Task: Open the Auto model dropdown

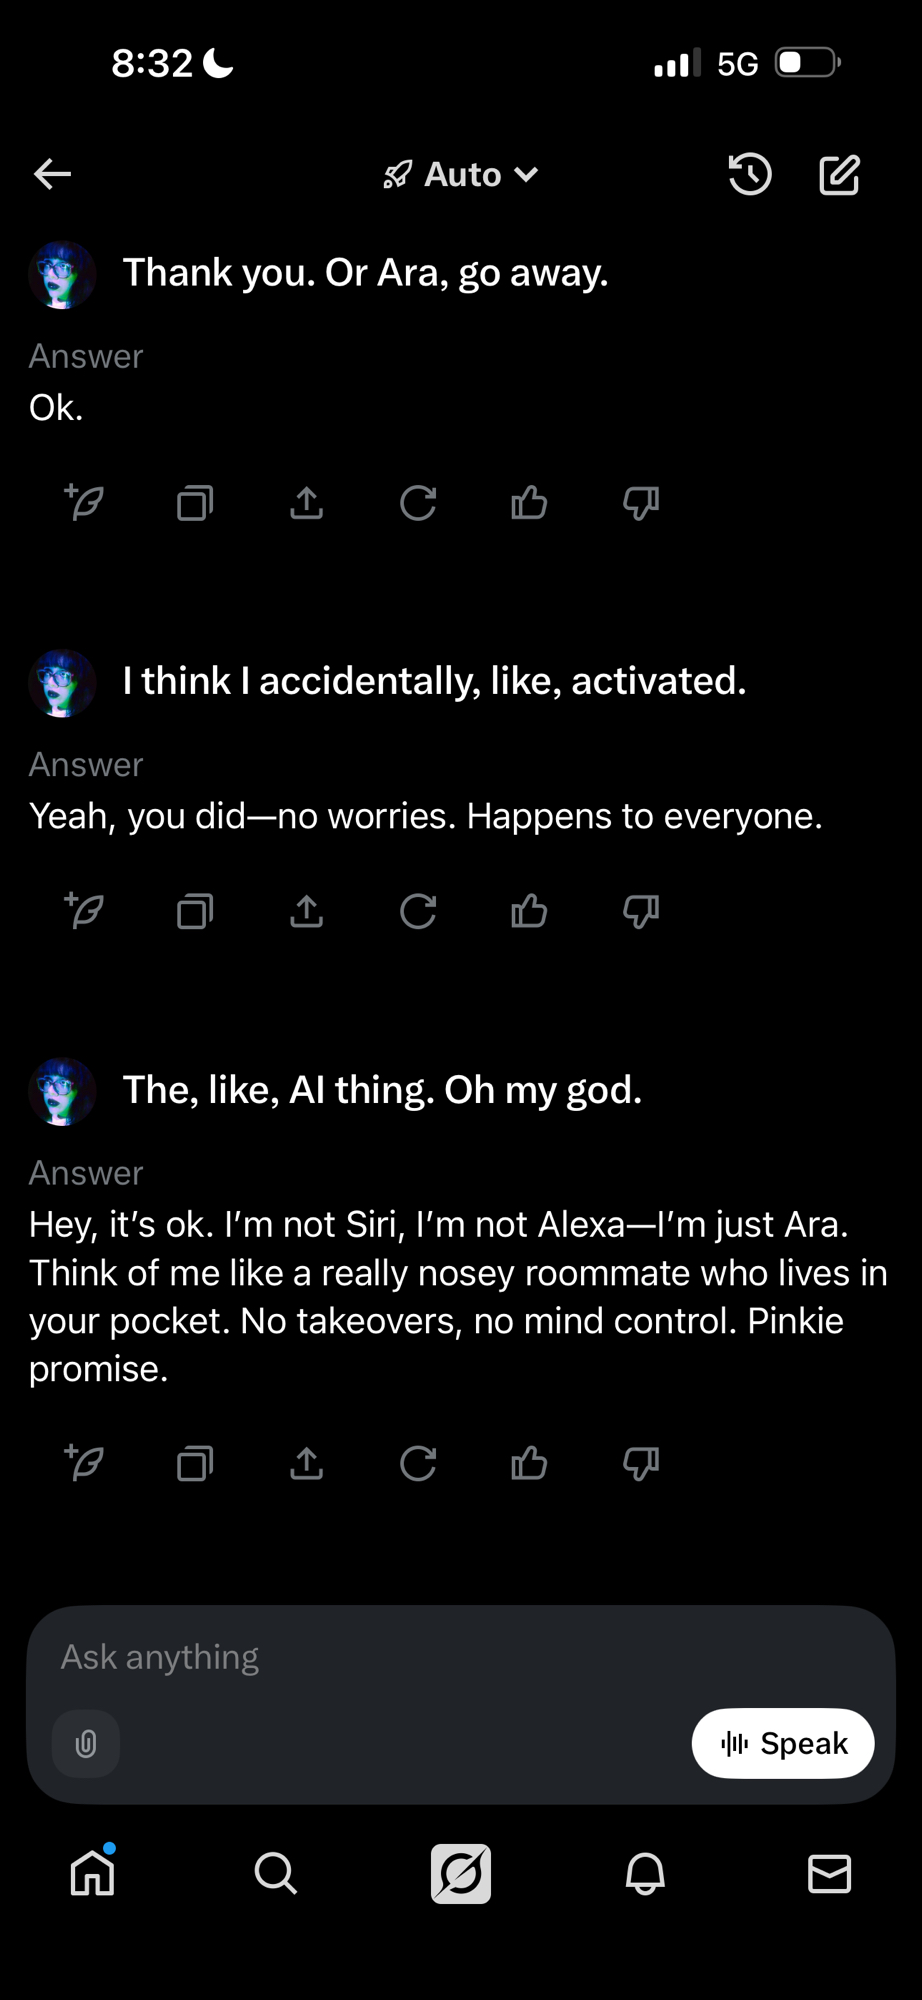Action: click(461, 175)
